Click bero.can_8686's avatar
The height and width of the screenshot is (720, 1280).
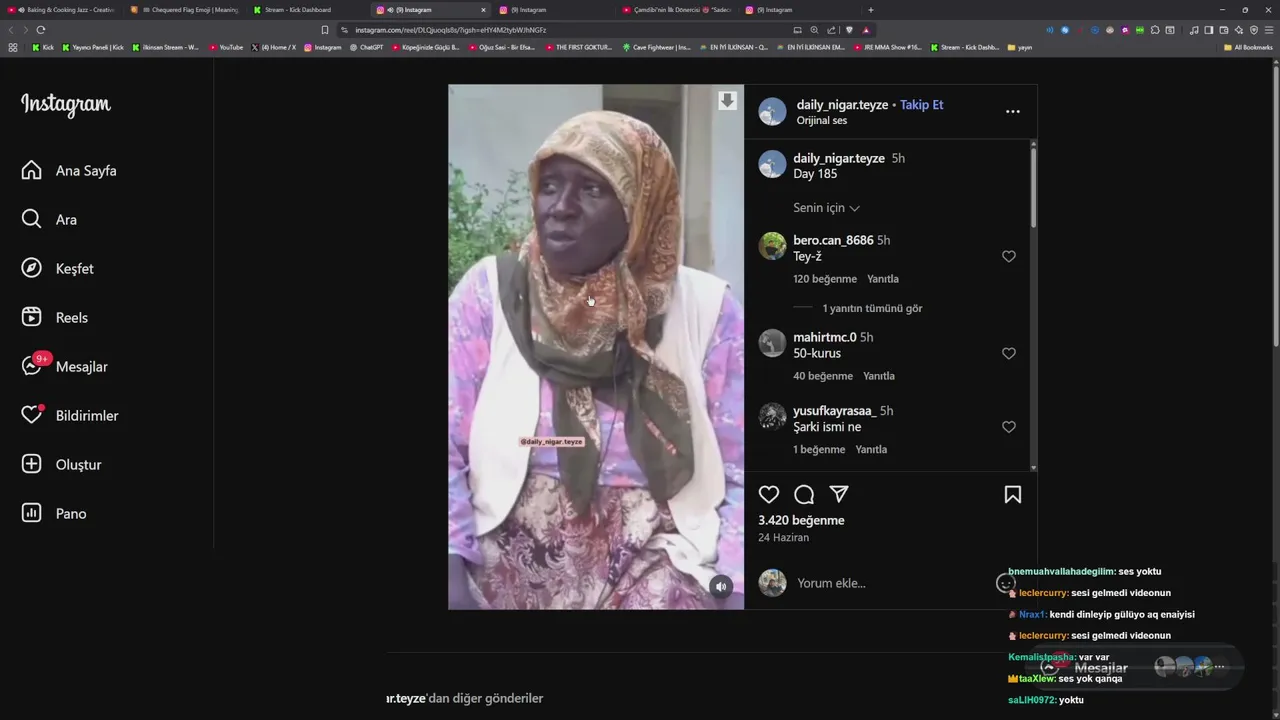pyautogui.click(x=772, y=246)
